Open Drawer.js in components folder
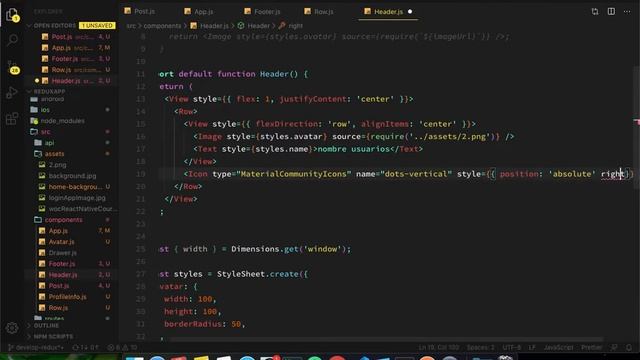 pos(62,253)
